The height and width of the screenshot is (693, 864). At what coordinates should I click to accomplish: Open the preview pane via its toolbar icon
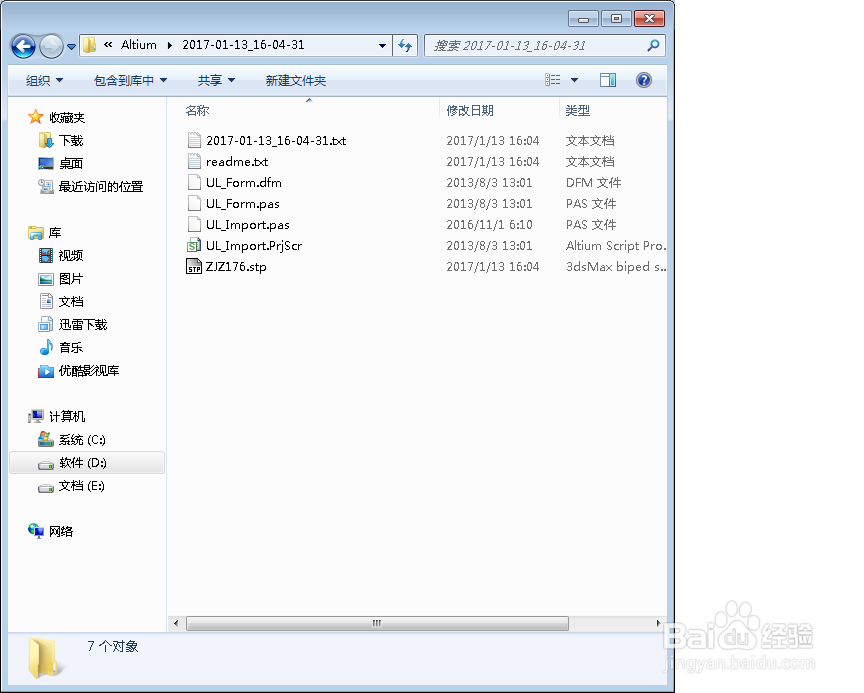pos(607,80)
